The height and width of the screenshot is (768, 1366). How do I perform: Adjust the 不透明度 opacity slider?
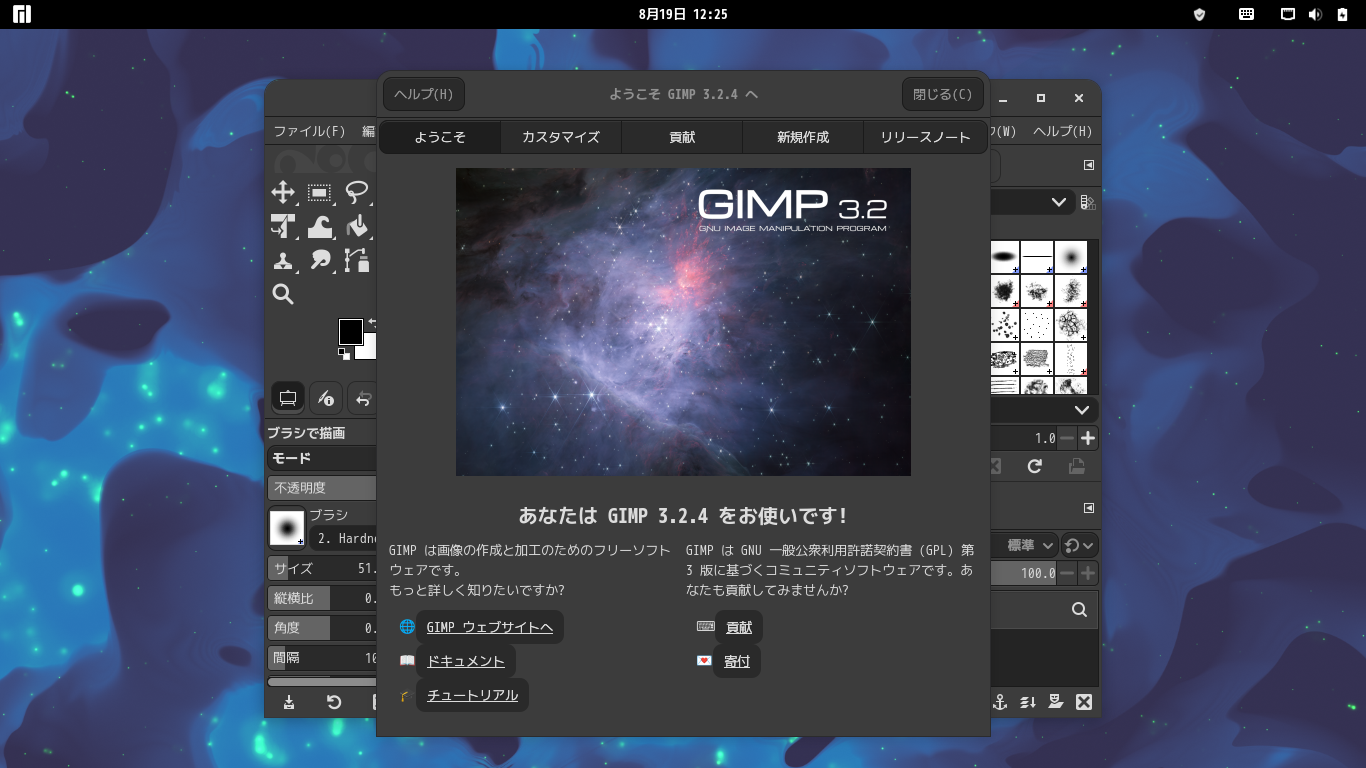tap(322, 488)
